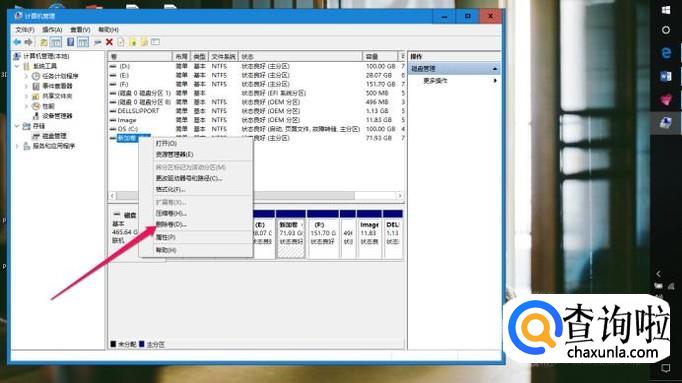Choose 压缩卷(H)... in the context menu

(x=196, y=213)
